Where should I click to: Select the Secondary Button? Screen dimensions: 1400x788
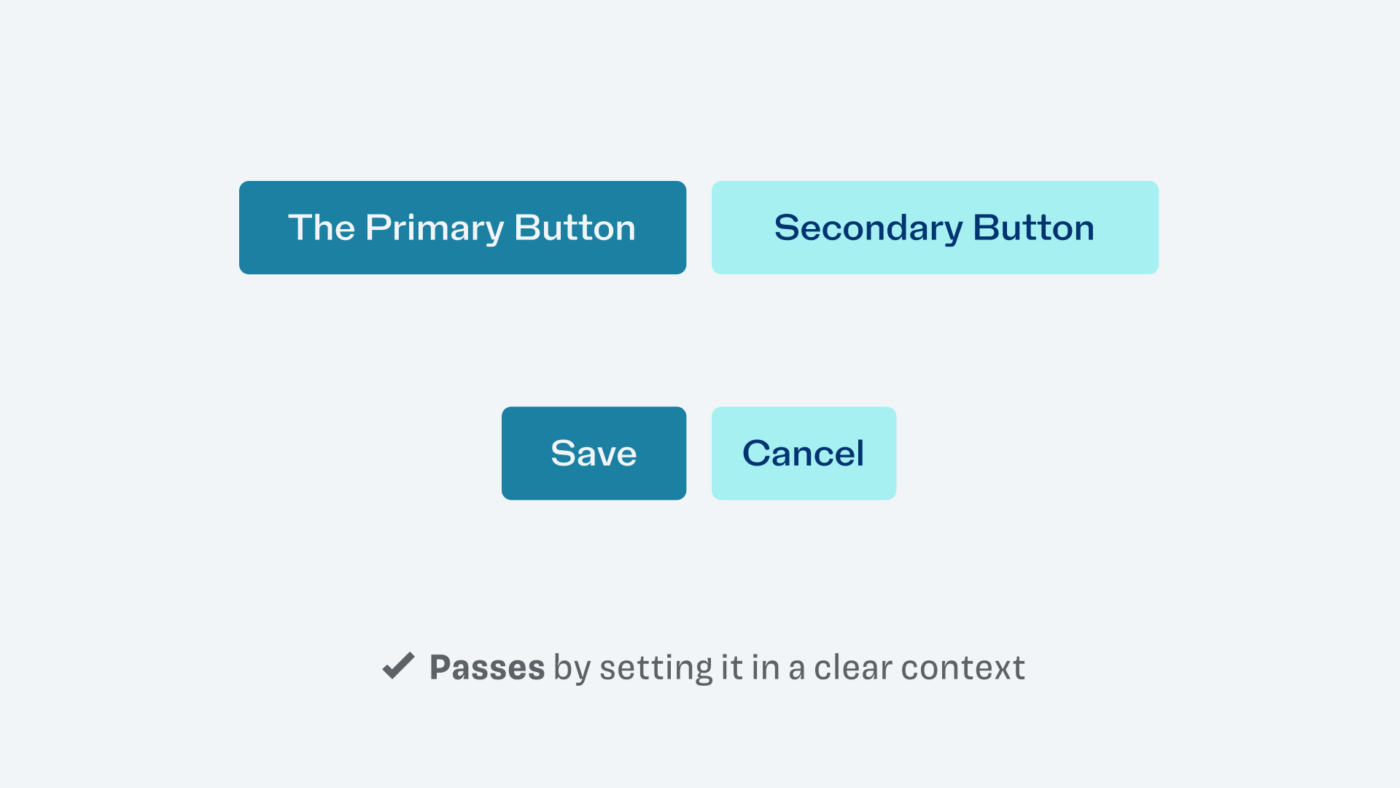pos(935,227)
